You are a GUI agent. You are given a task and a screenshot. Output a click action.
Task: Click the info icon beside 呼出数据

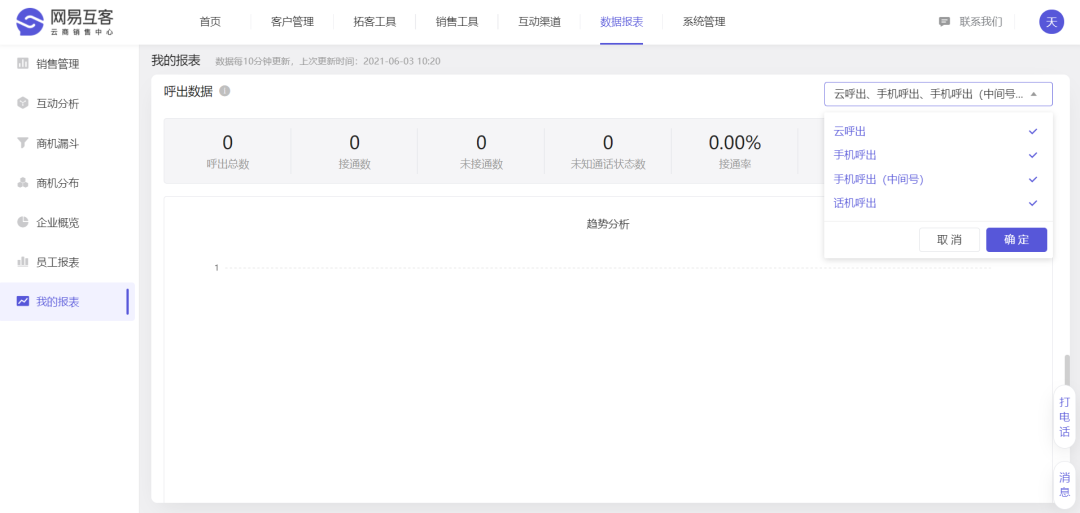[x=225, y=91]
